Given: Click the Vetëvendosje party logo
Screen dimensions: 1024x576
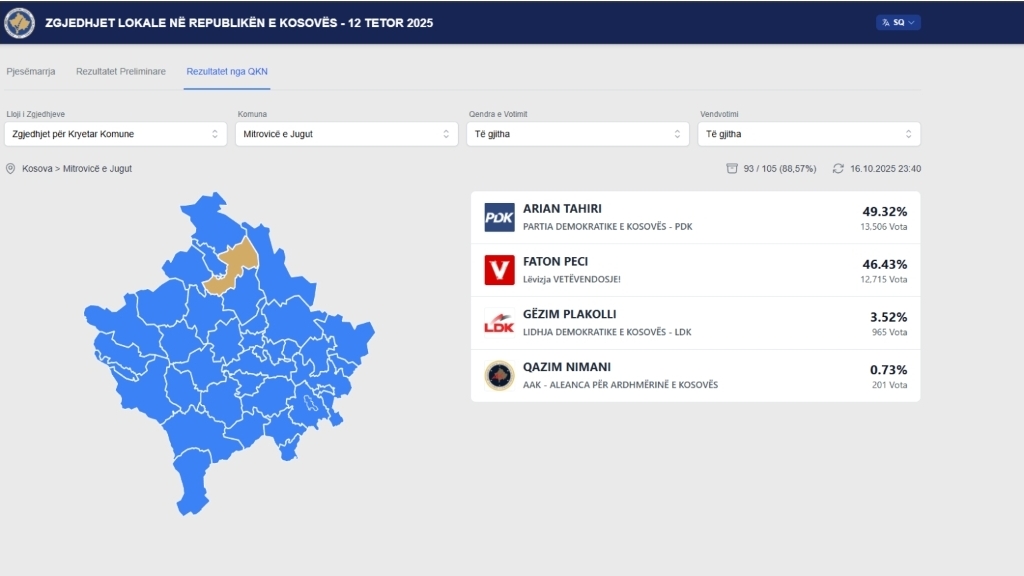Looking at the screenshot, I should [499, 270].
